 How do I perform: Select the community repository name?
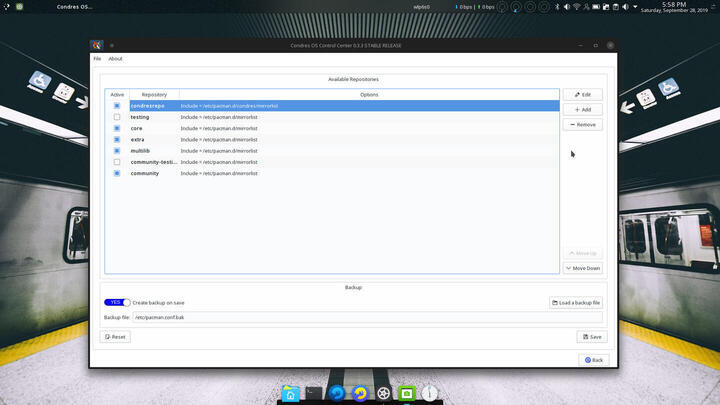point(145,174)
